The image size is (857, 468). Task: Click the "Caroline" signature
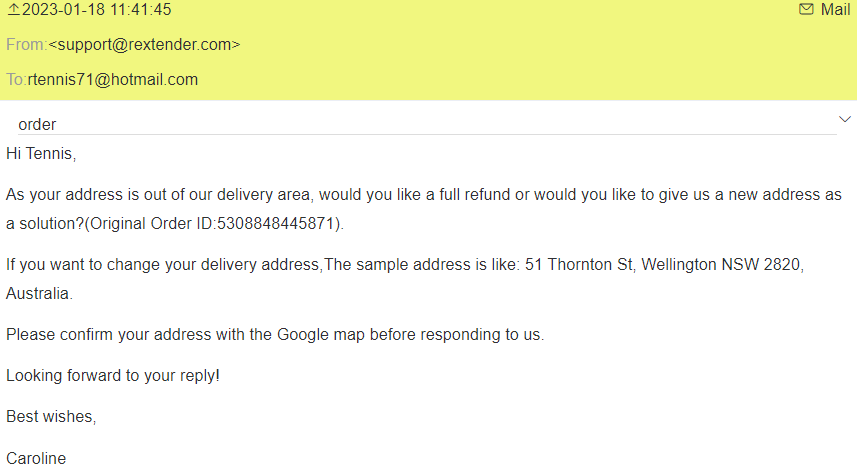[x=36, y=458]
